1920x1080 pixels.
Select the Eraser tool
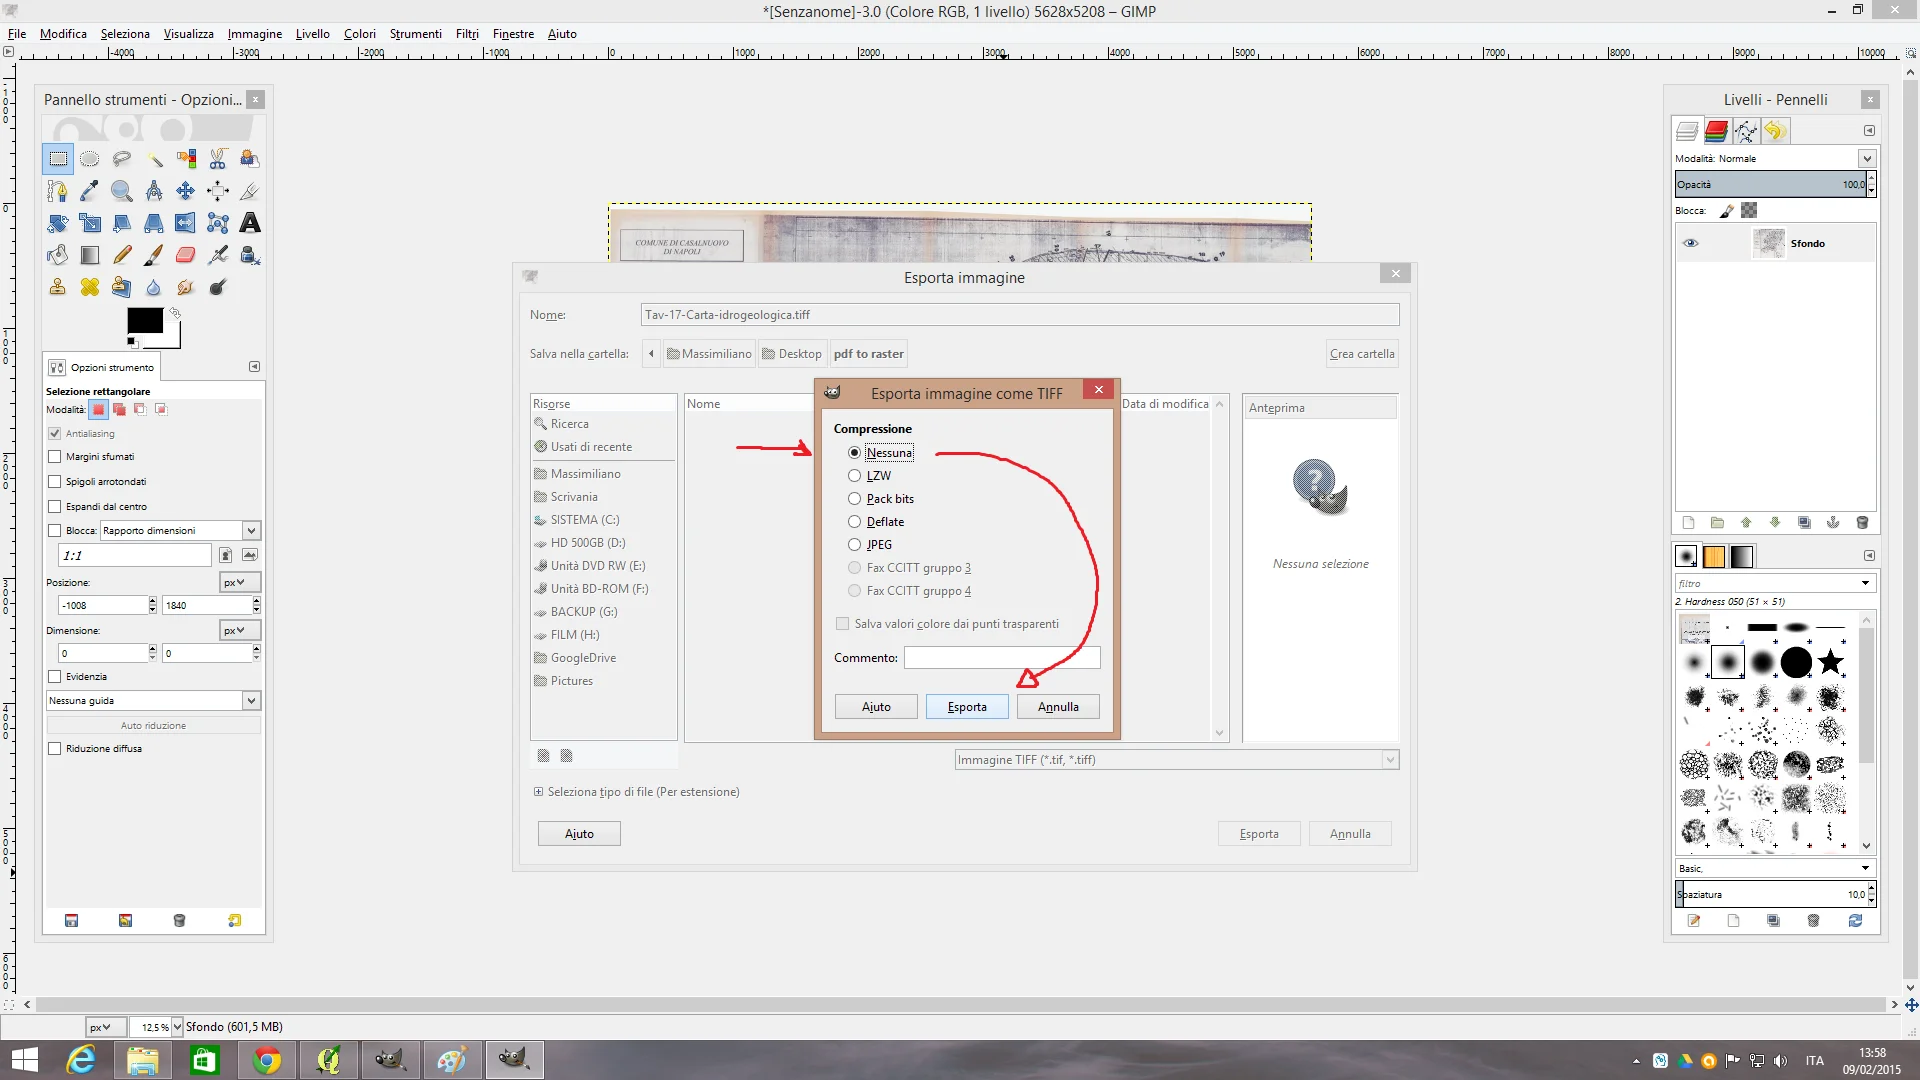pyautogui.click(x=186, y=255)
